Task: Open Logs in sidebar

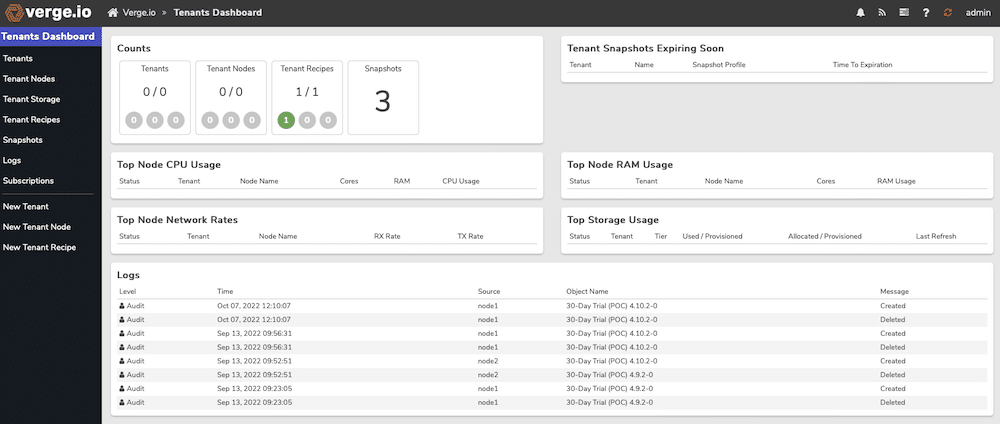Action: point(11,161)
